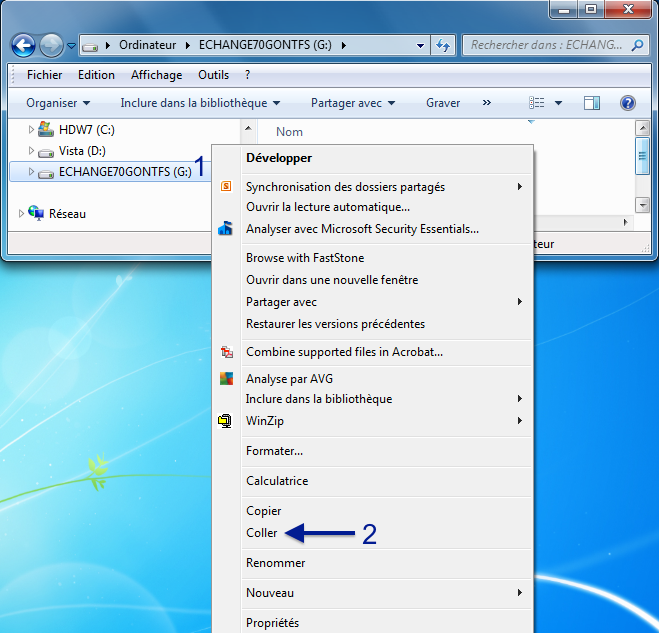Maximize the Explorer window
The width and height of the screenshot is (659, 633).
click(591, 9)
